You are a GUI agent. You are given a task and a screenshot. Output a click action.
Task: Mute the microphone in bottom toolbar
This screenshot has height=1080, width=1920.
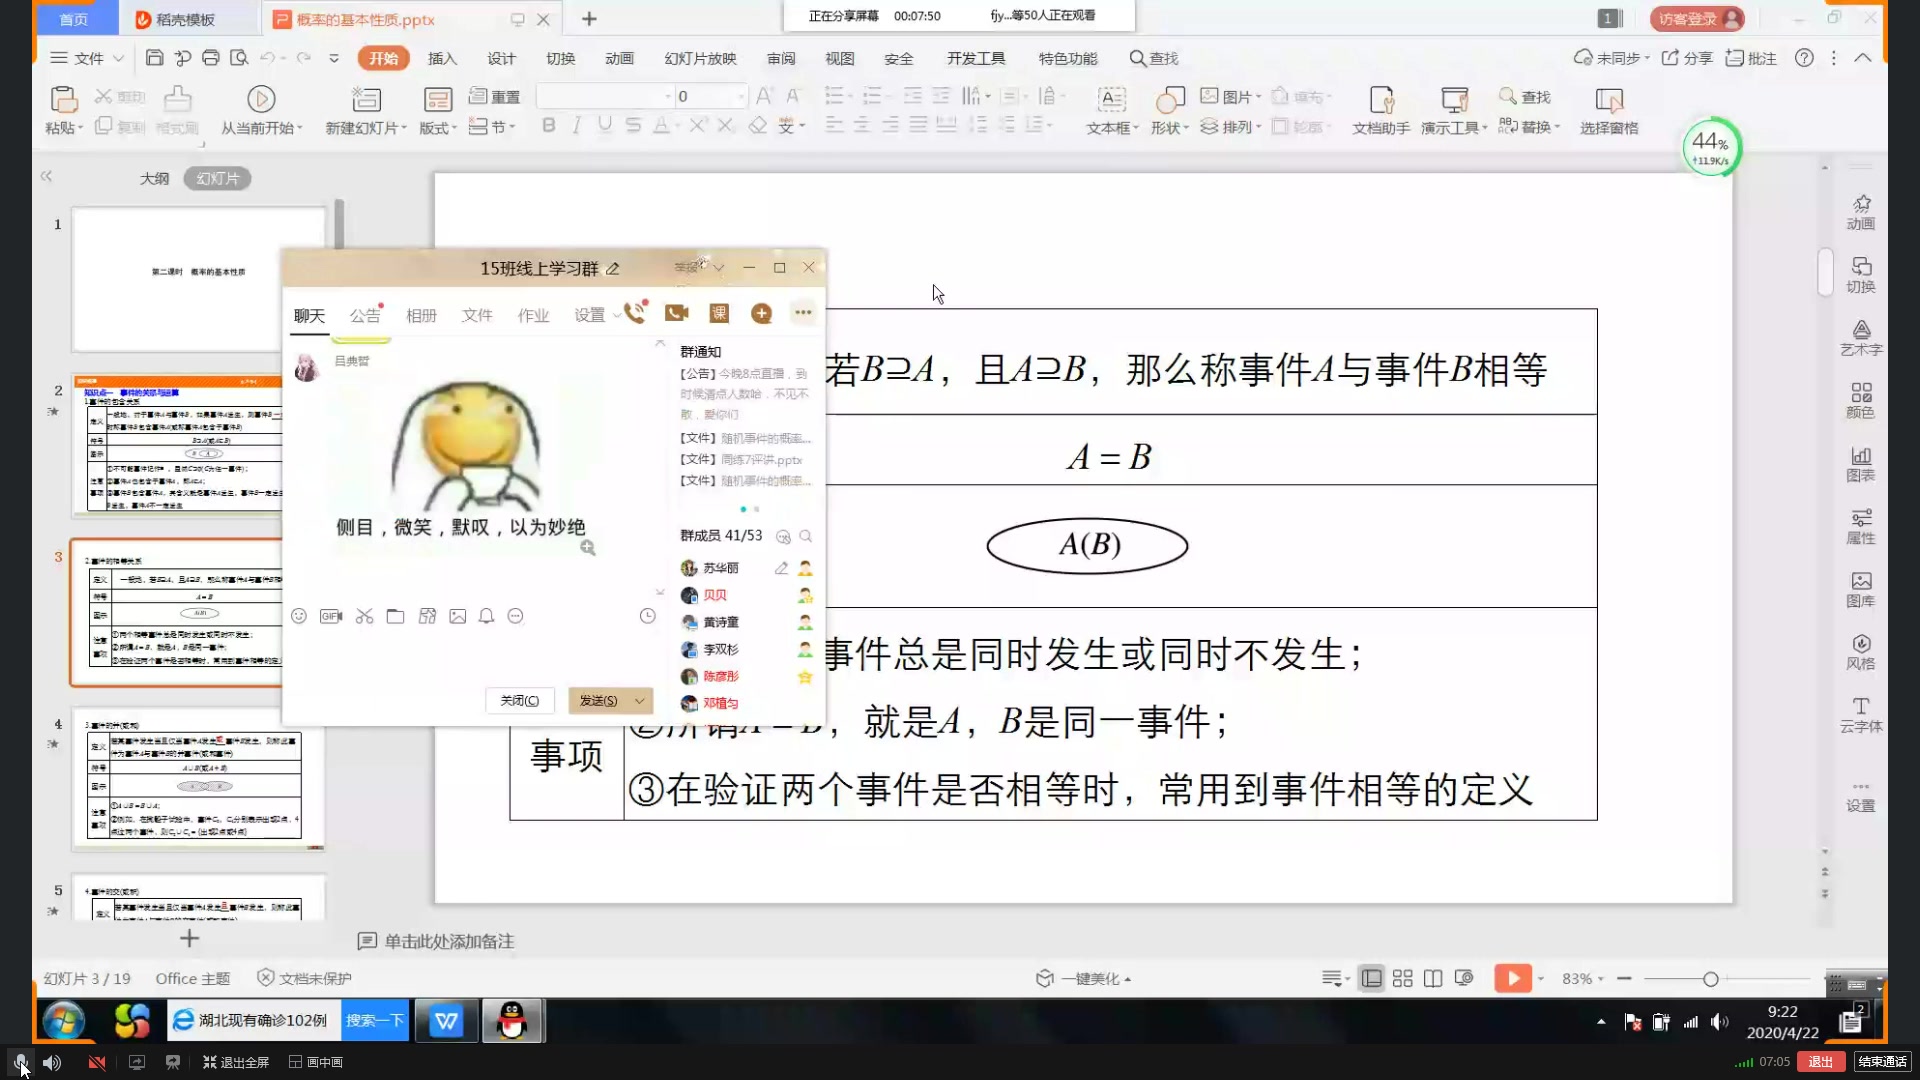coord(20,1062)
